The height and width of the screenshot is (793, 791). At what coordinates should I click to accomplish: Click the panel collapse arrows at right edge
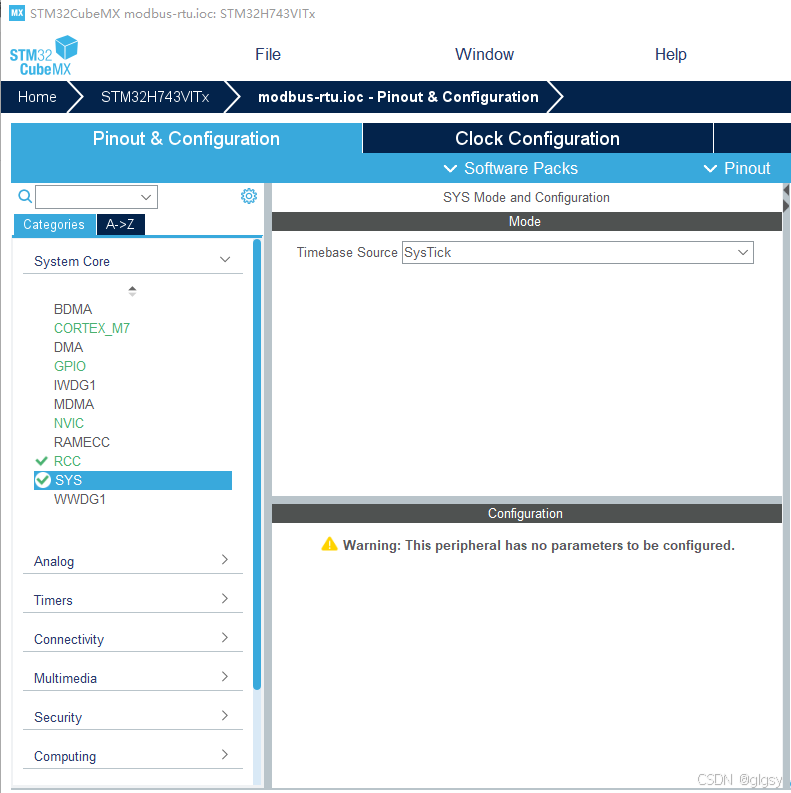click(786, 198)
